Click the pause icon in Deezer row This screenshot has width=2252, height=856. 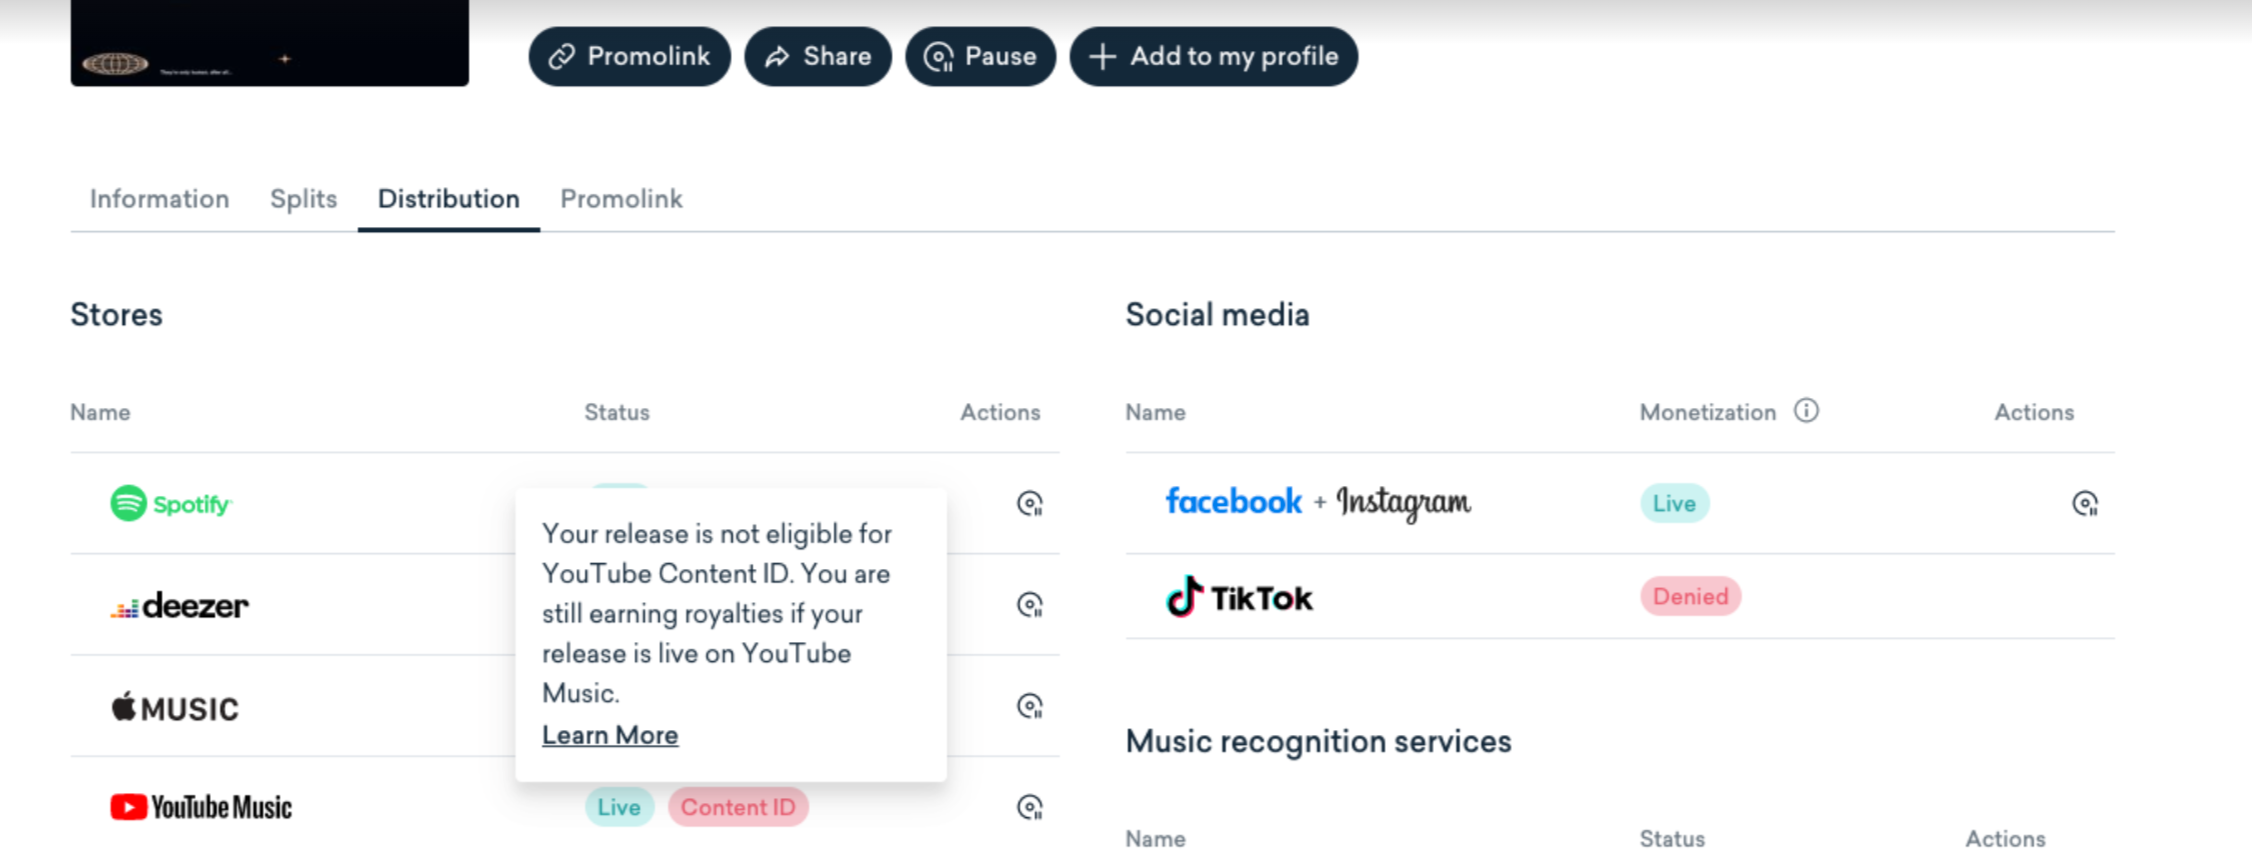coord(1029,604)
